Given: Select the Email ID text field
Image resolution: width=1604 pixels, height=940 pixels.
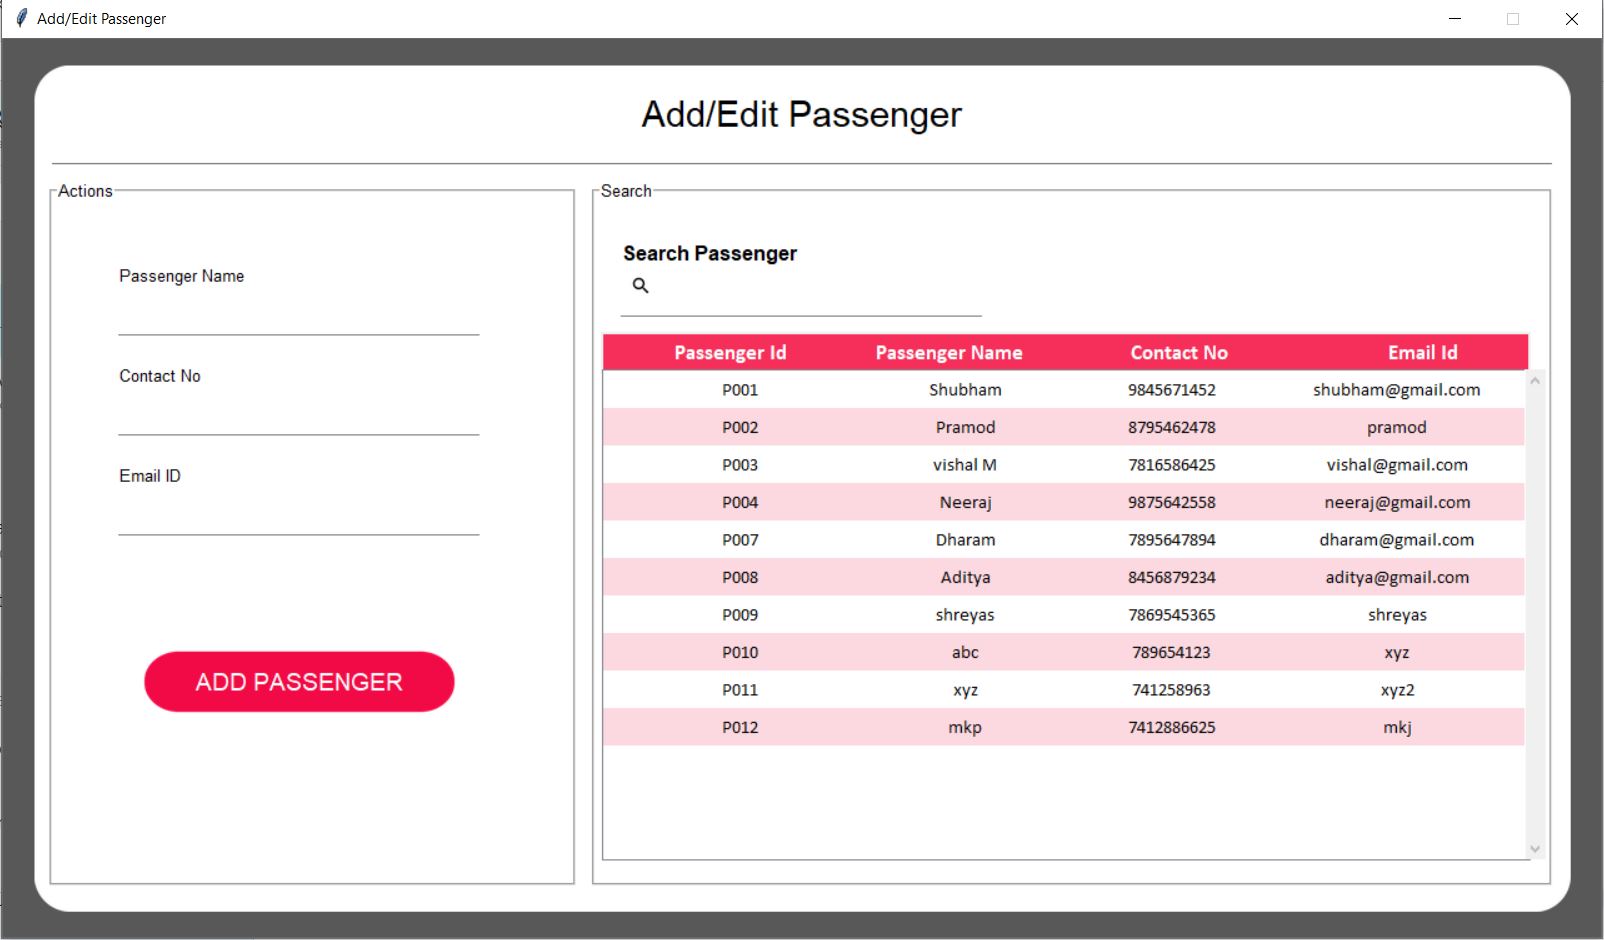Looking at the screenshot, I should tap(298, 517).
